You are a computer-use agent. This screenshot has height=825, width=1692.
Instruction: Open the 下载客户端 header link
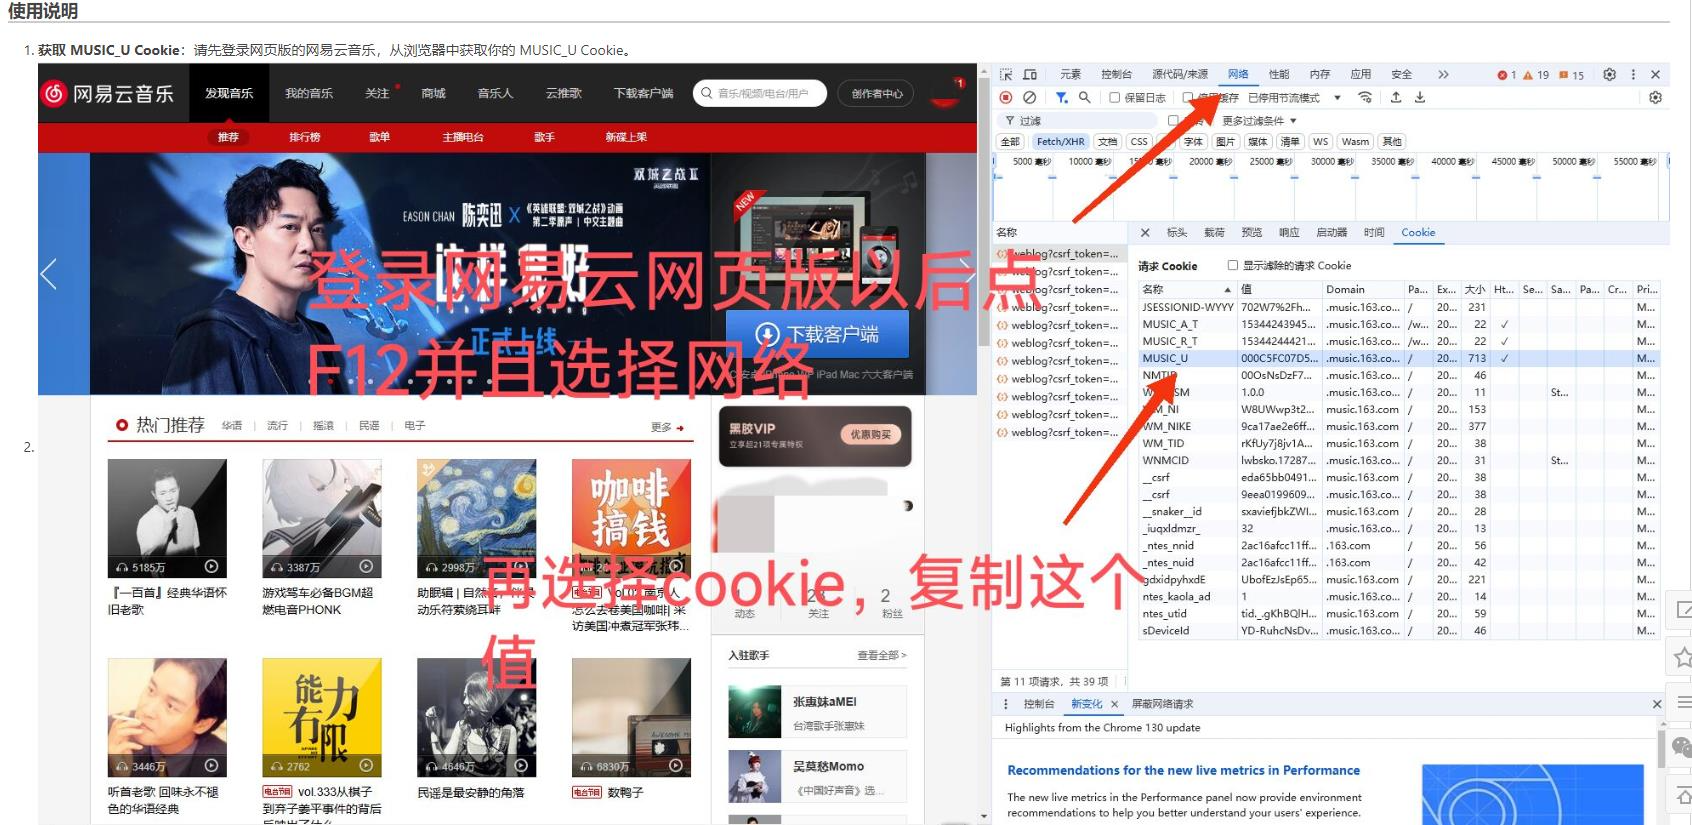pos(643,93)
